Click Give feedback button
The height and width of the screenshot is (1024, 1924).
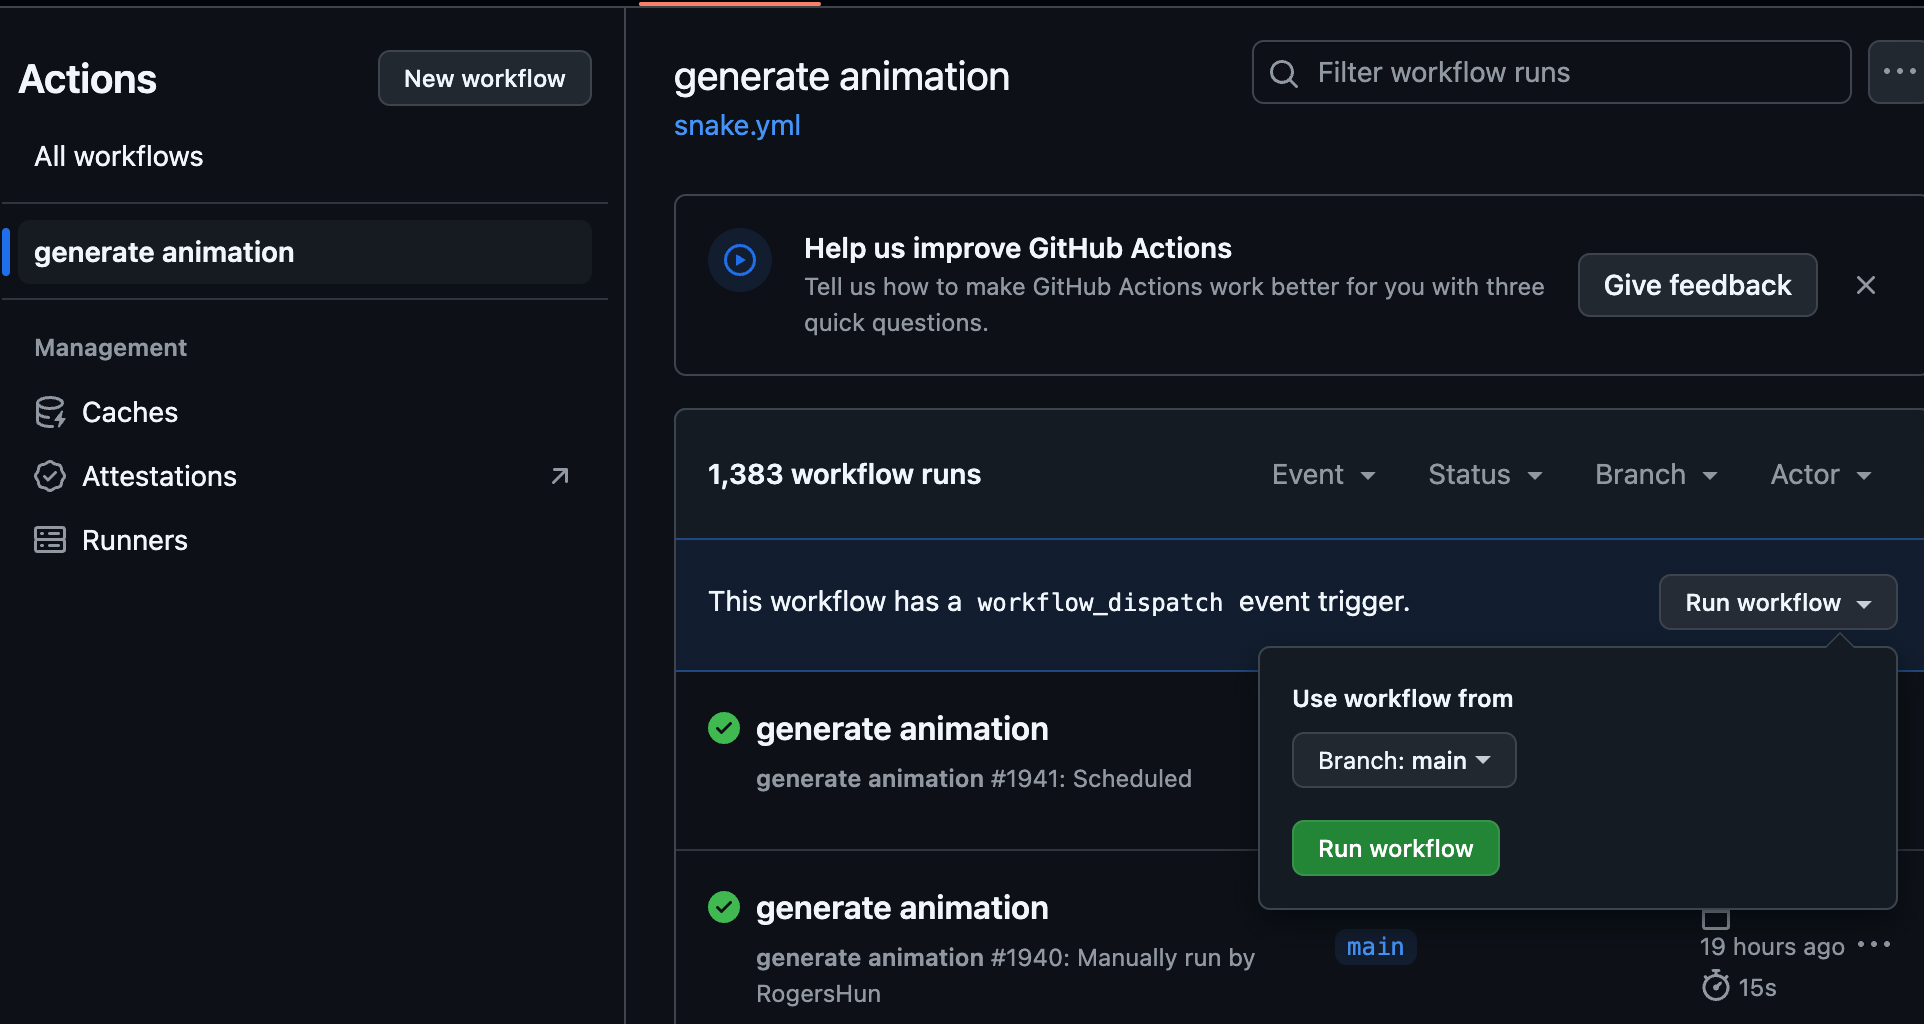coord(1697,285)
